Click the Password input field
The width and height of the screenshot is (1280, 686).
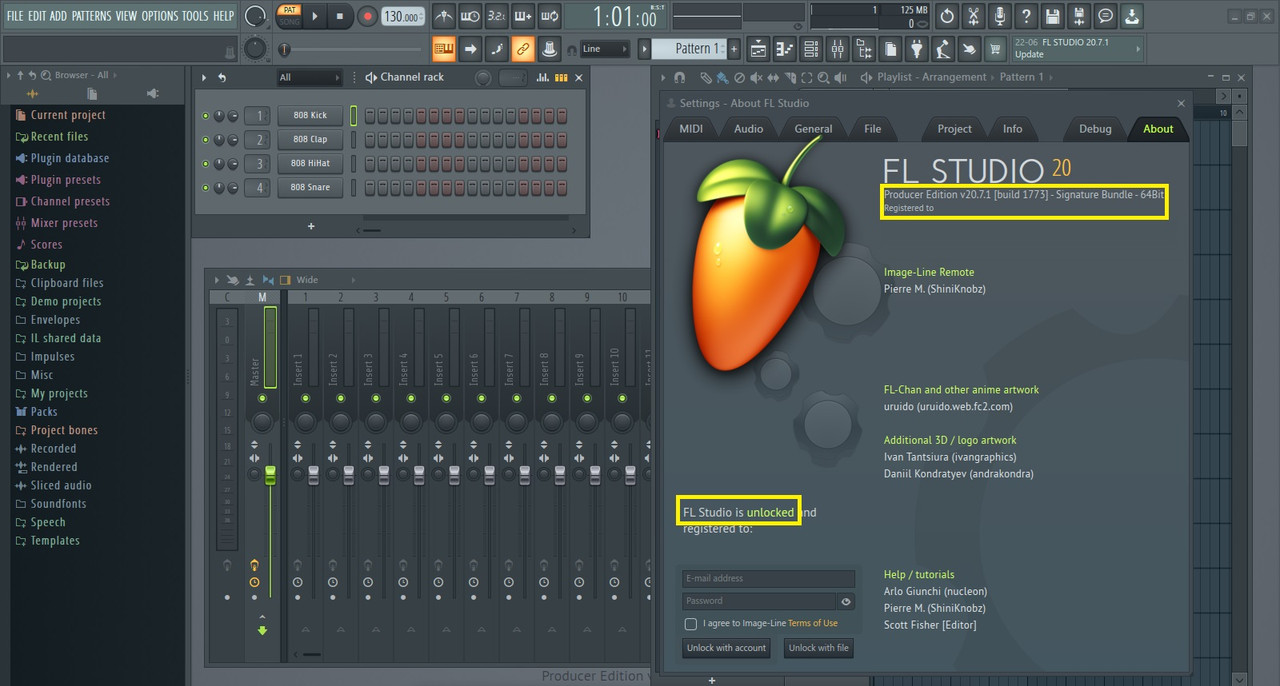(x=759, y=601)
